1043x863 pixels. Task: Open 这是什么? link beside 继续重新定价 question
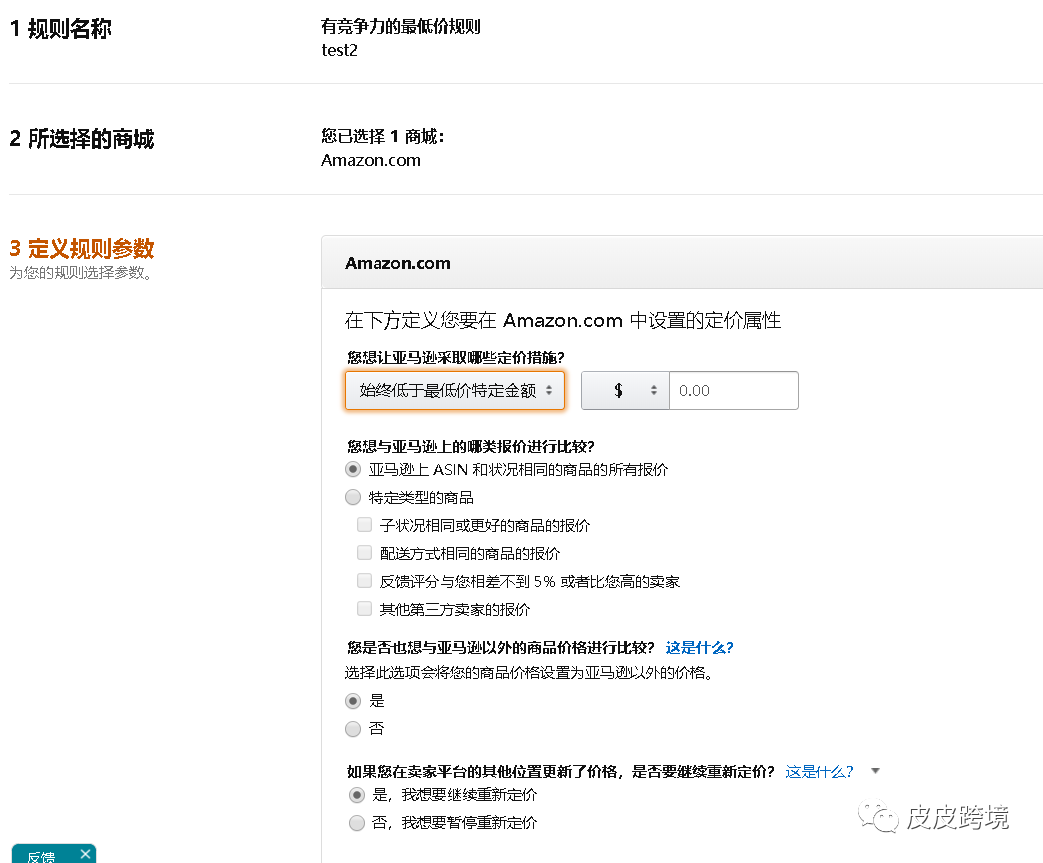tap(819, 772)
